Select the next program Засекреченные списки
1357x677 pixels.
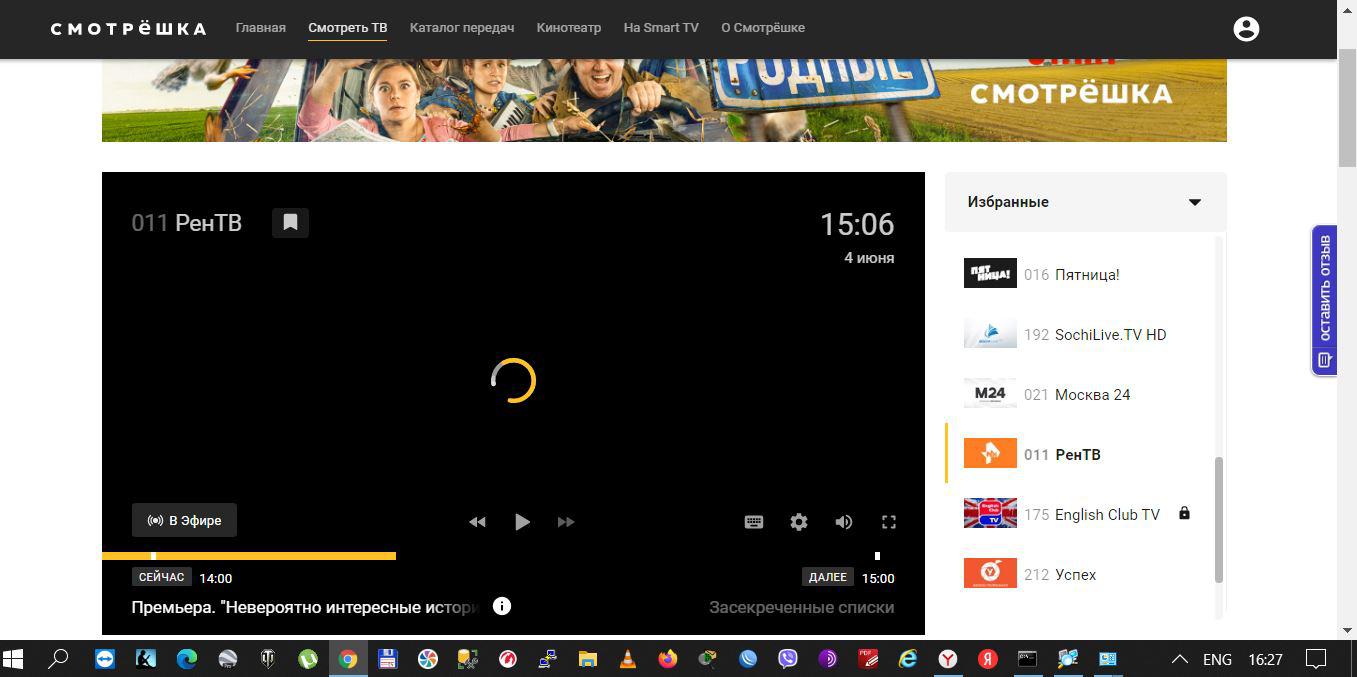click(x=802, y=607)
